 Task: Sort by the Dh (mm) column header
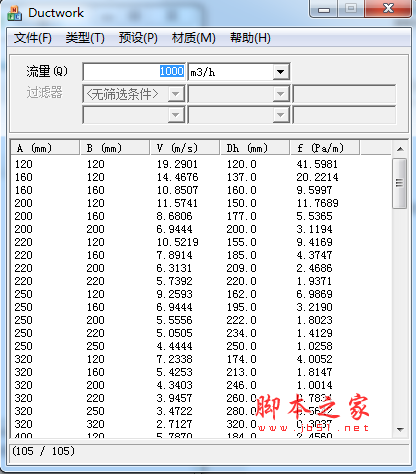coord(255,148)
